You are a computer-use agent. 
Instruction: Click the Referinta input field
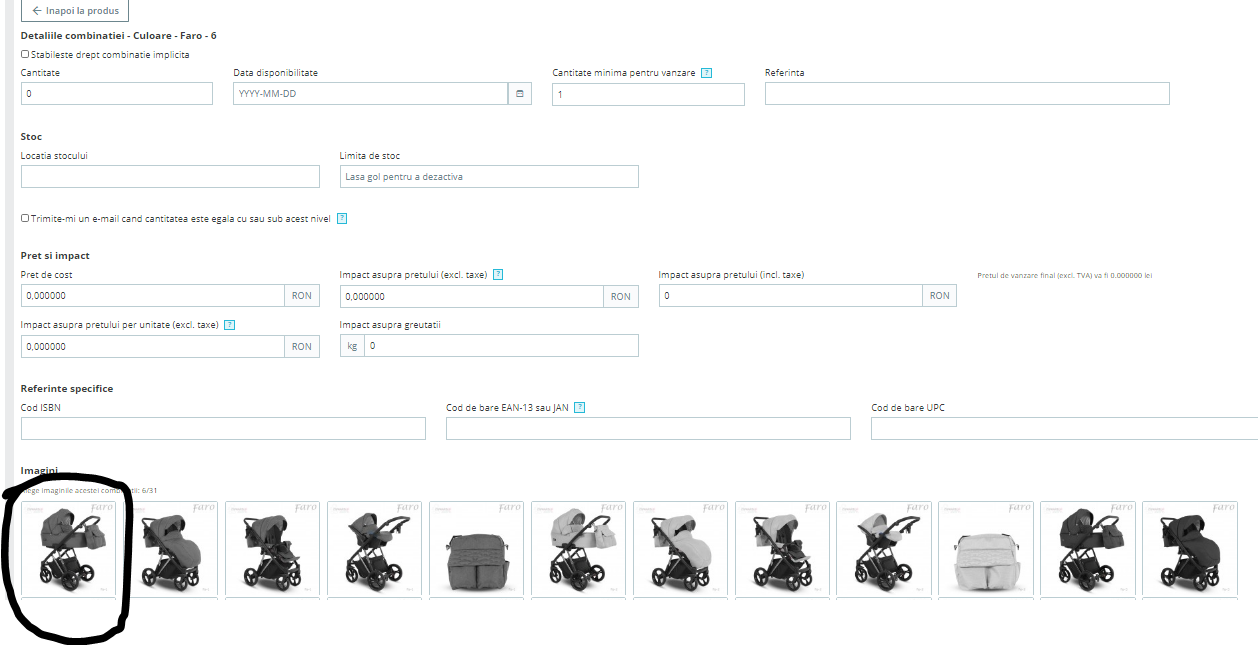tap(967, 94)
